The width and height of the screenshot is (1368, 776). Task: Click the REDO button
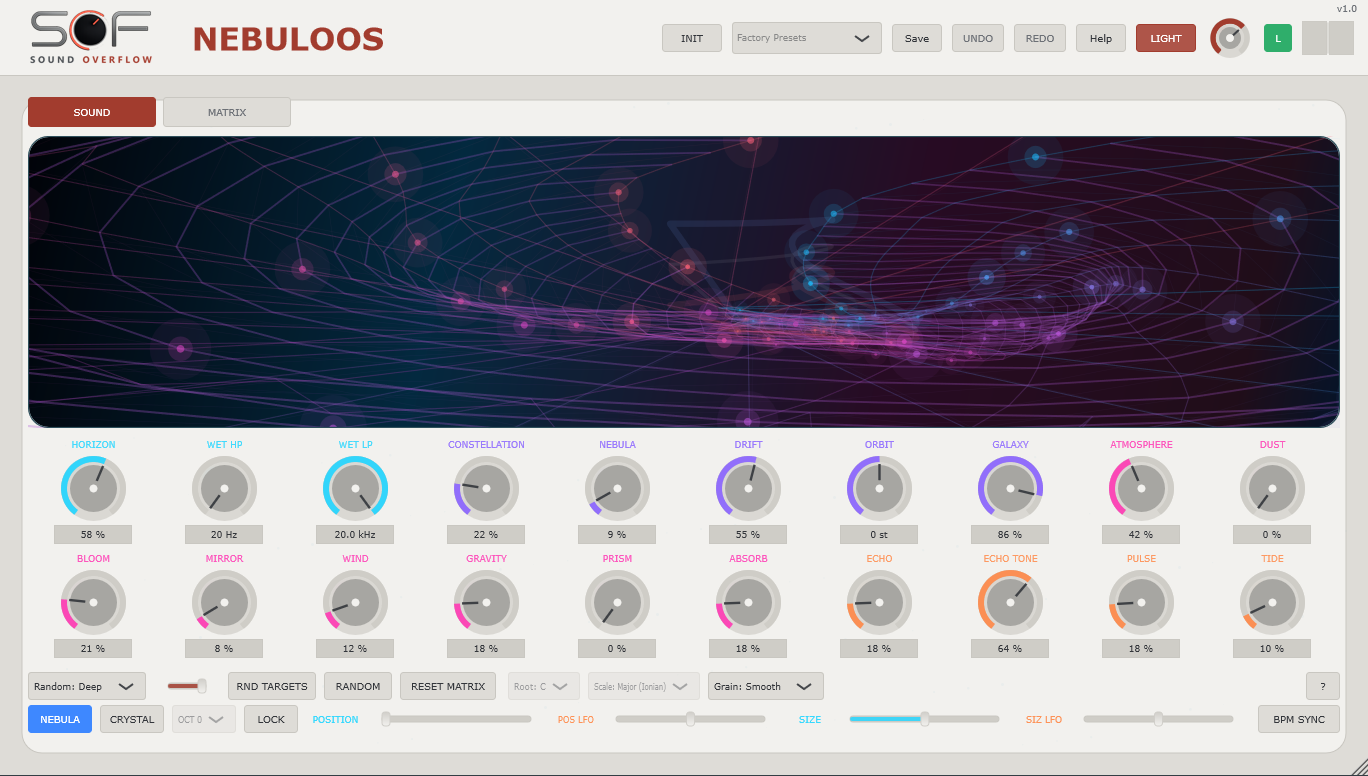click(x=1040, y=38)
